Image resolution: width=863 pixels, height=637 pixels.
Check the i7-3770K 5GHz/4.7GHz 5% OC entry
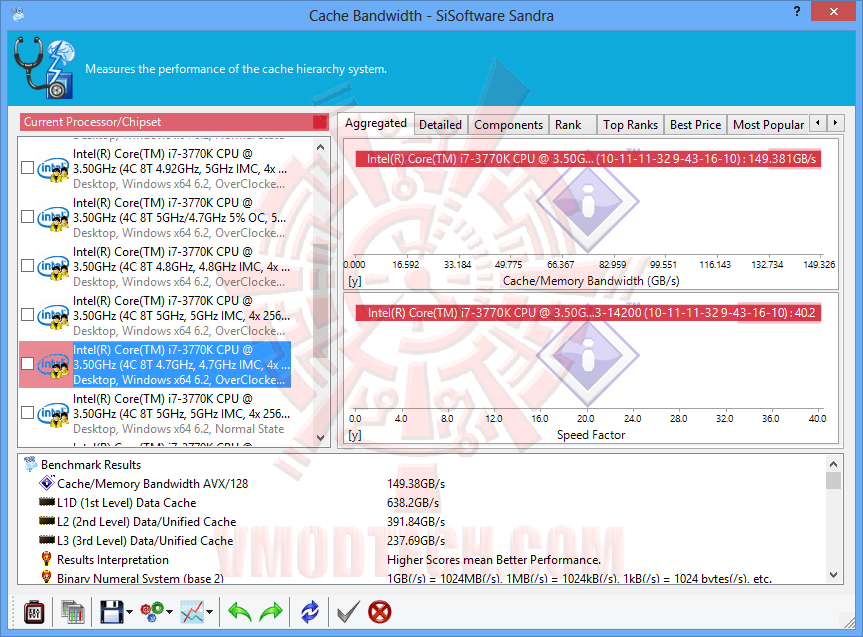coord(27,216)
